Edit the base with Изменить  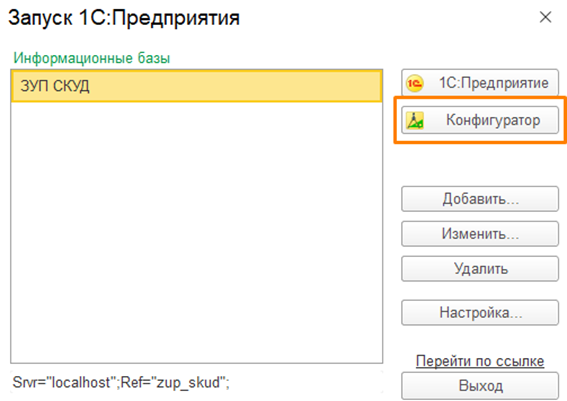click(x=480, y=234)
